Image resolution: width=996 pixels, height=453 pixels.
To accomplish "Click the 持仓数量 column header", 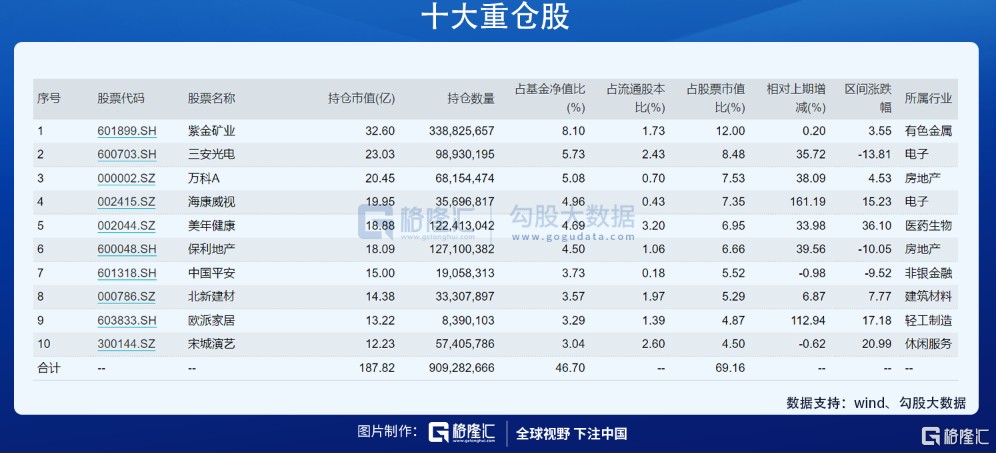I will click(x=470, y=98).
